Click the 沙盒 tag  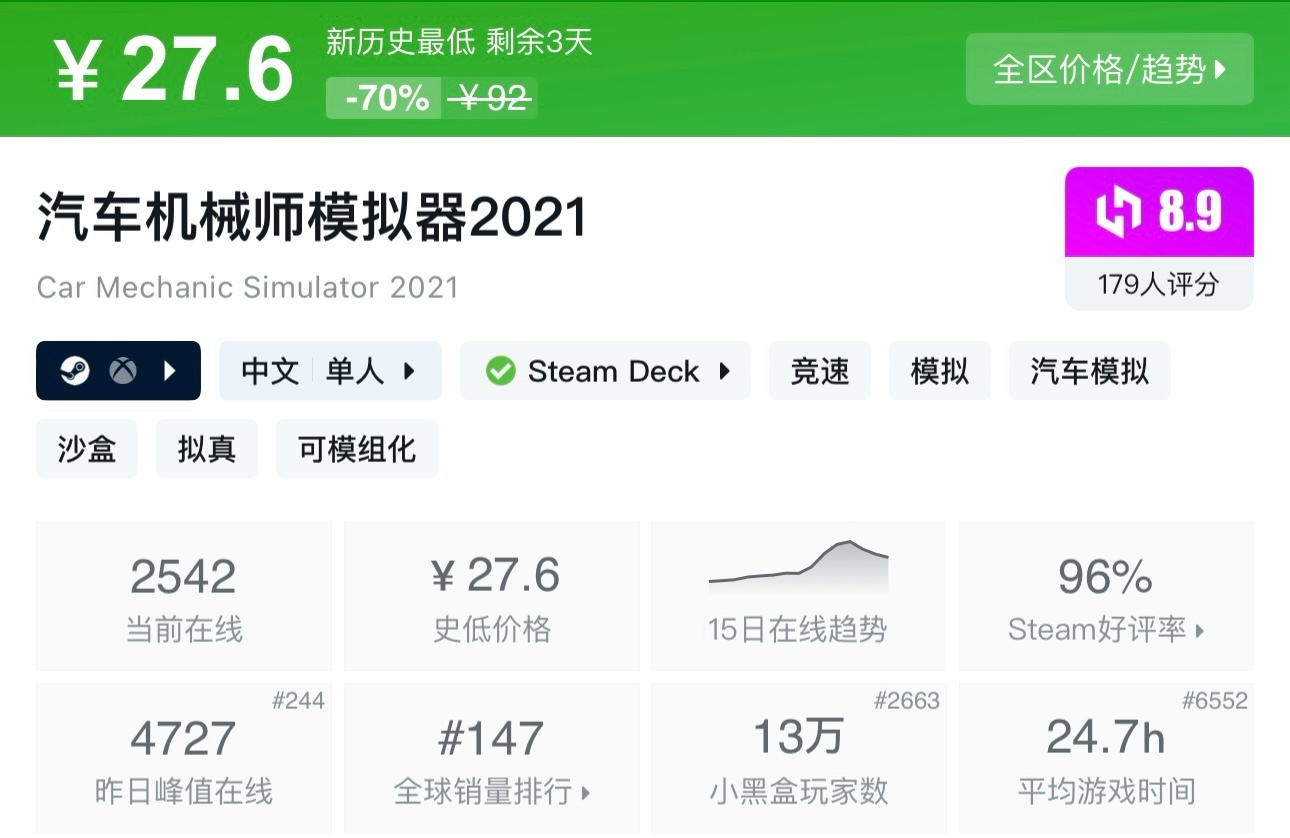tap(86, 448)
